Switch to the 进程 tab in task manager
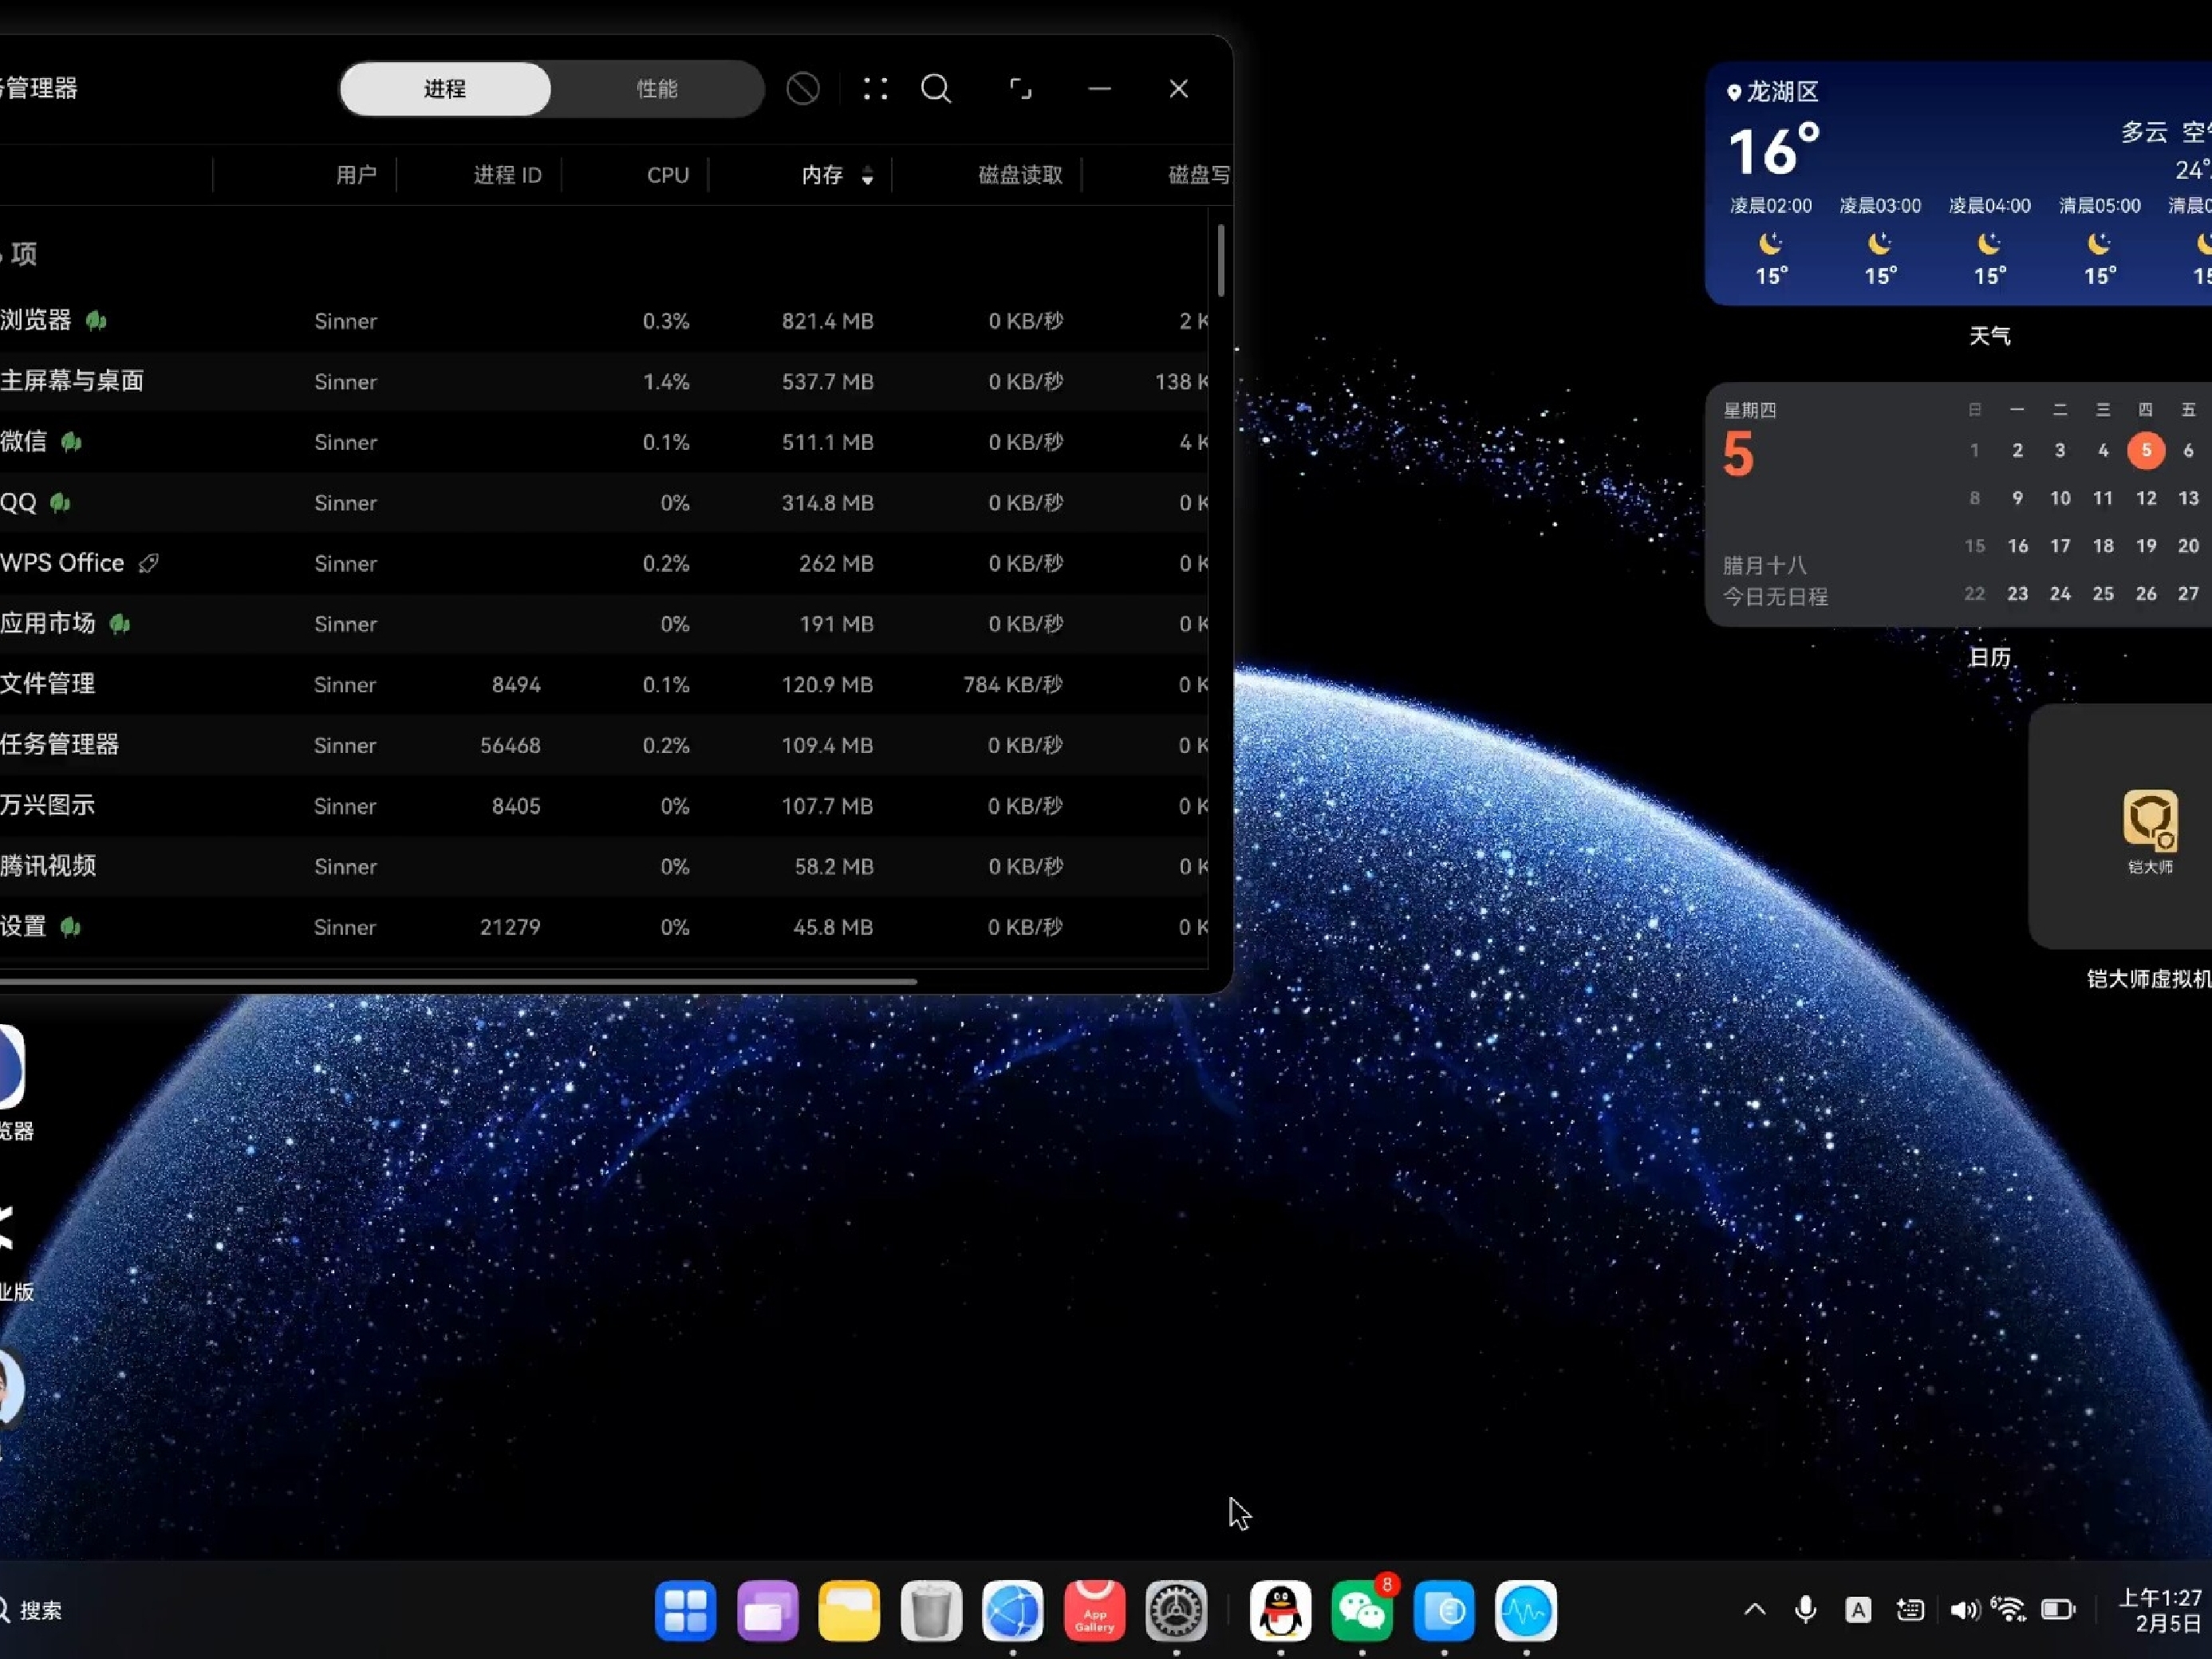Viewport: 2212px width, 1659px height. click(x=445, y=89)
